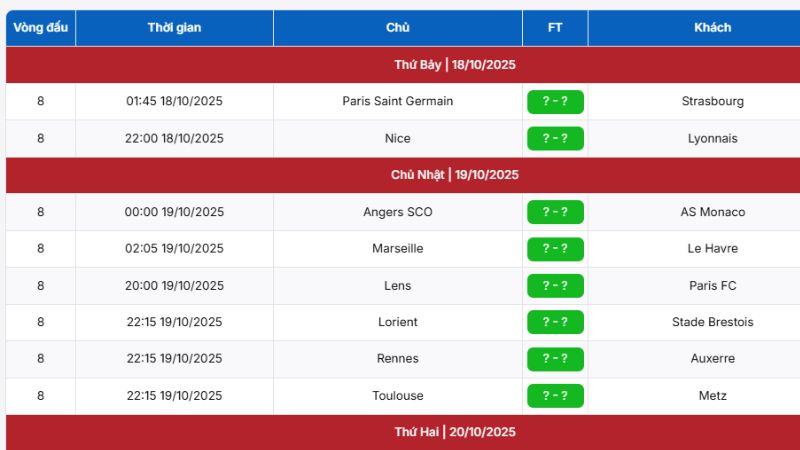This screenshot has width=800, height=450.
Task: Click the Thời gian column header
Action: [174, 28]
